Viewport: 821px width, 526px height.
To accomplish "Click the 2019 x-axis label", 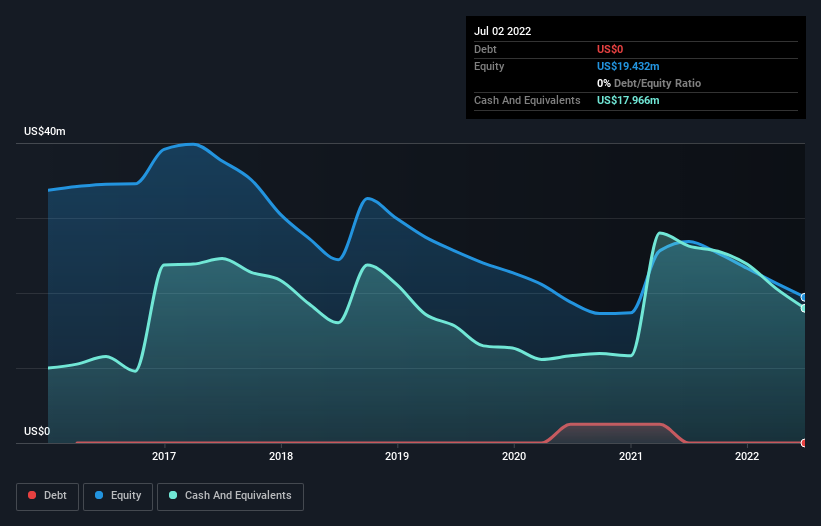I will [397, 456].
